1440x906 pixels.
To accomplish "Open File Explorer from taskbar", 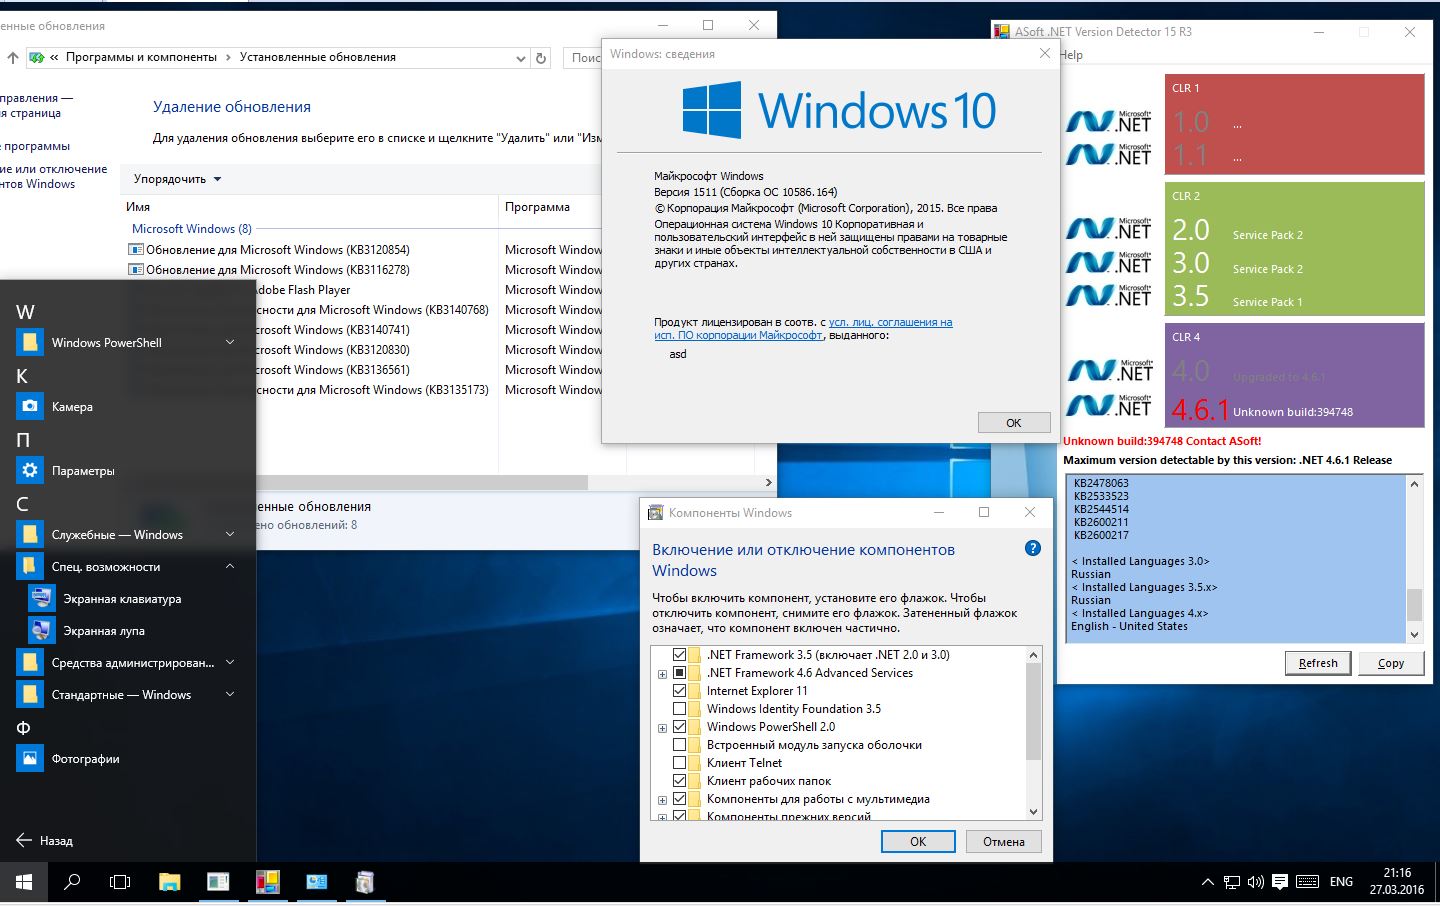I will (170, 882).
